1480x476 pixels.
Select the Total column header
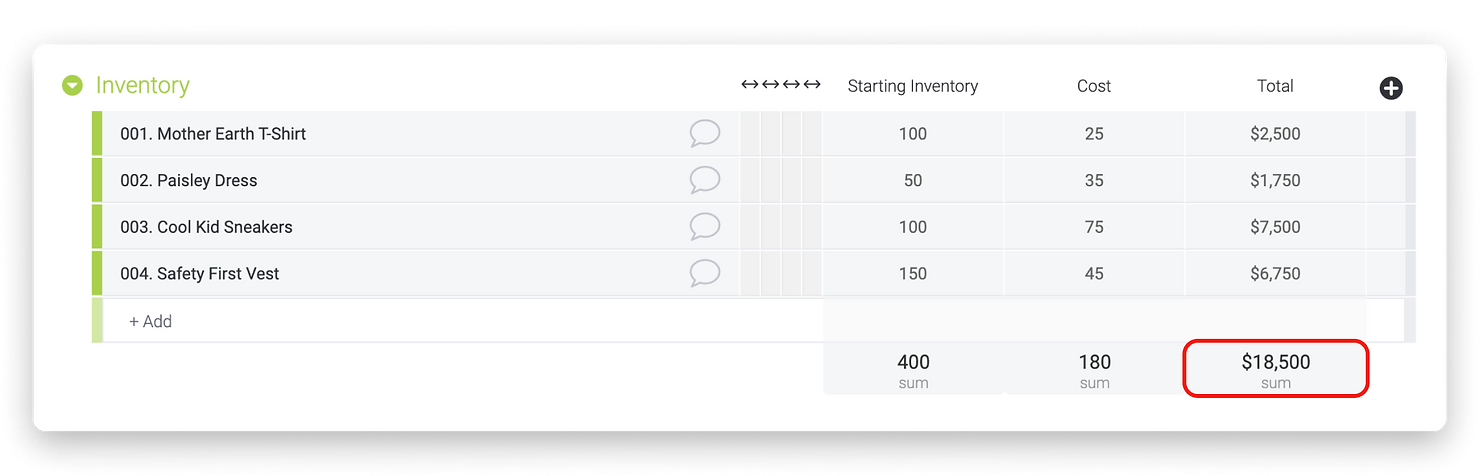click(1275, 86)
